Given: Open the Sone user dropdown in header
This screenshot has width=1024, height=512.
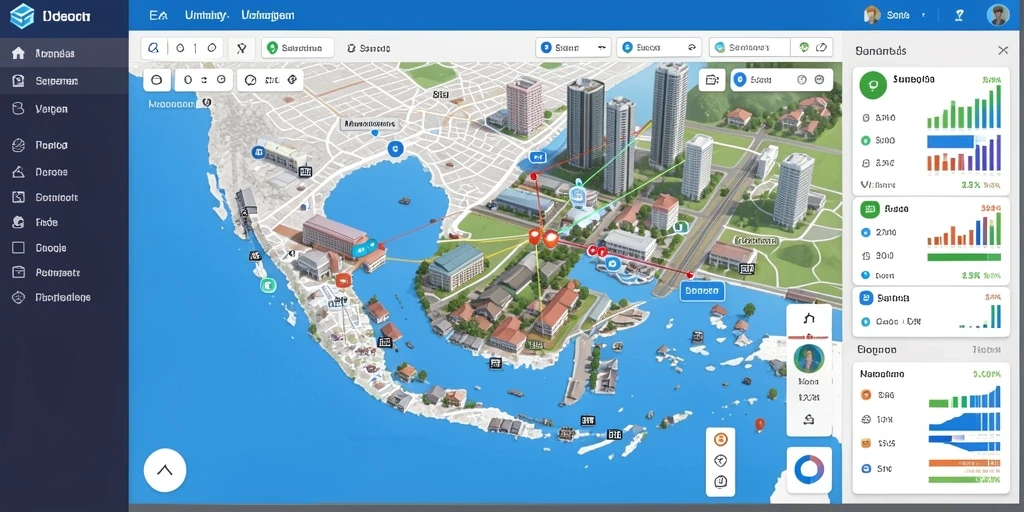Looking at the screenshot, I should 897,15.
